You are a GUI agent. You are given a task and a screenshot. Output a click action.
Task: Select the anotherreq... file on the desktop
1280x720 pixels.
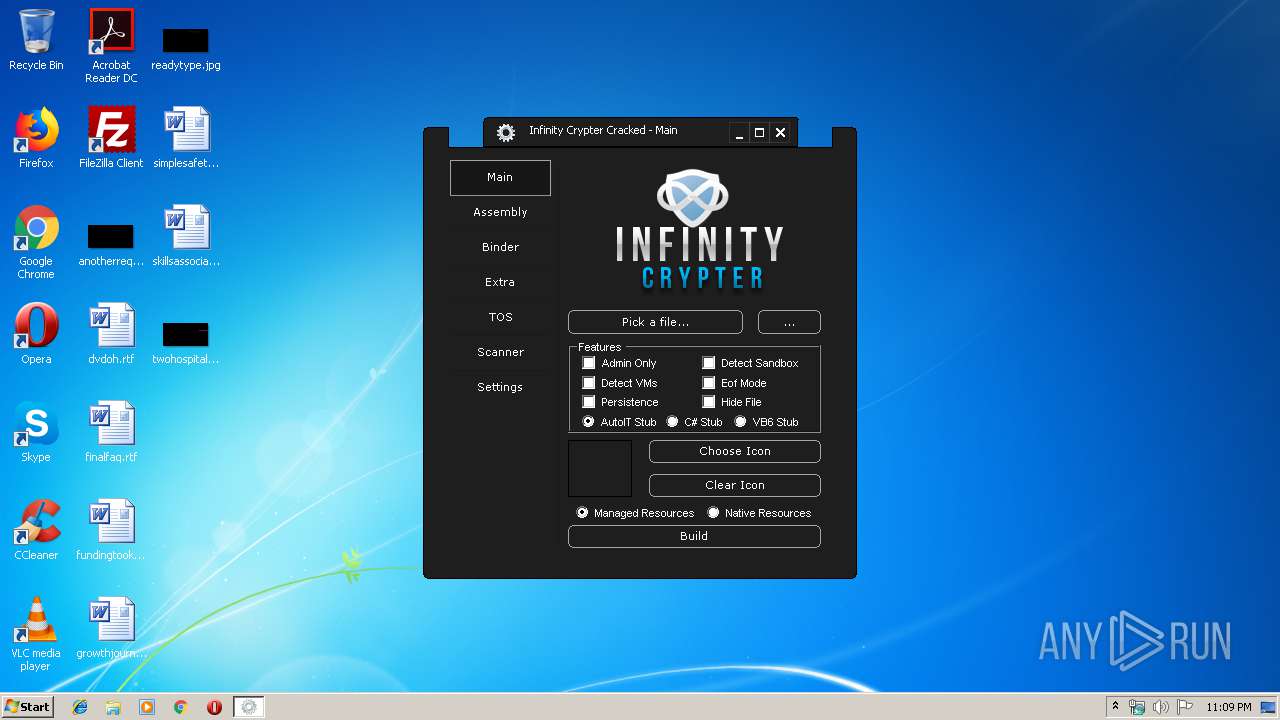point(111,244)
